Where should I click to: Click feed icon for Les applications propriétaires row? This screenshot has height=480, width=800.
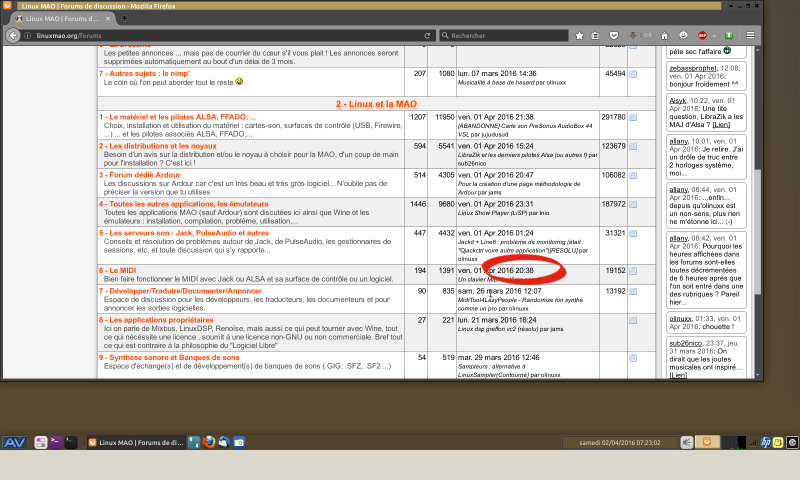[632, 319]
